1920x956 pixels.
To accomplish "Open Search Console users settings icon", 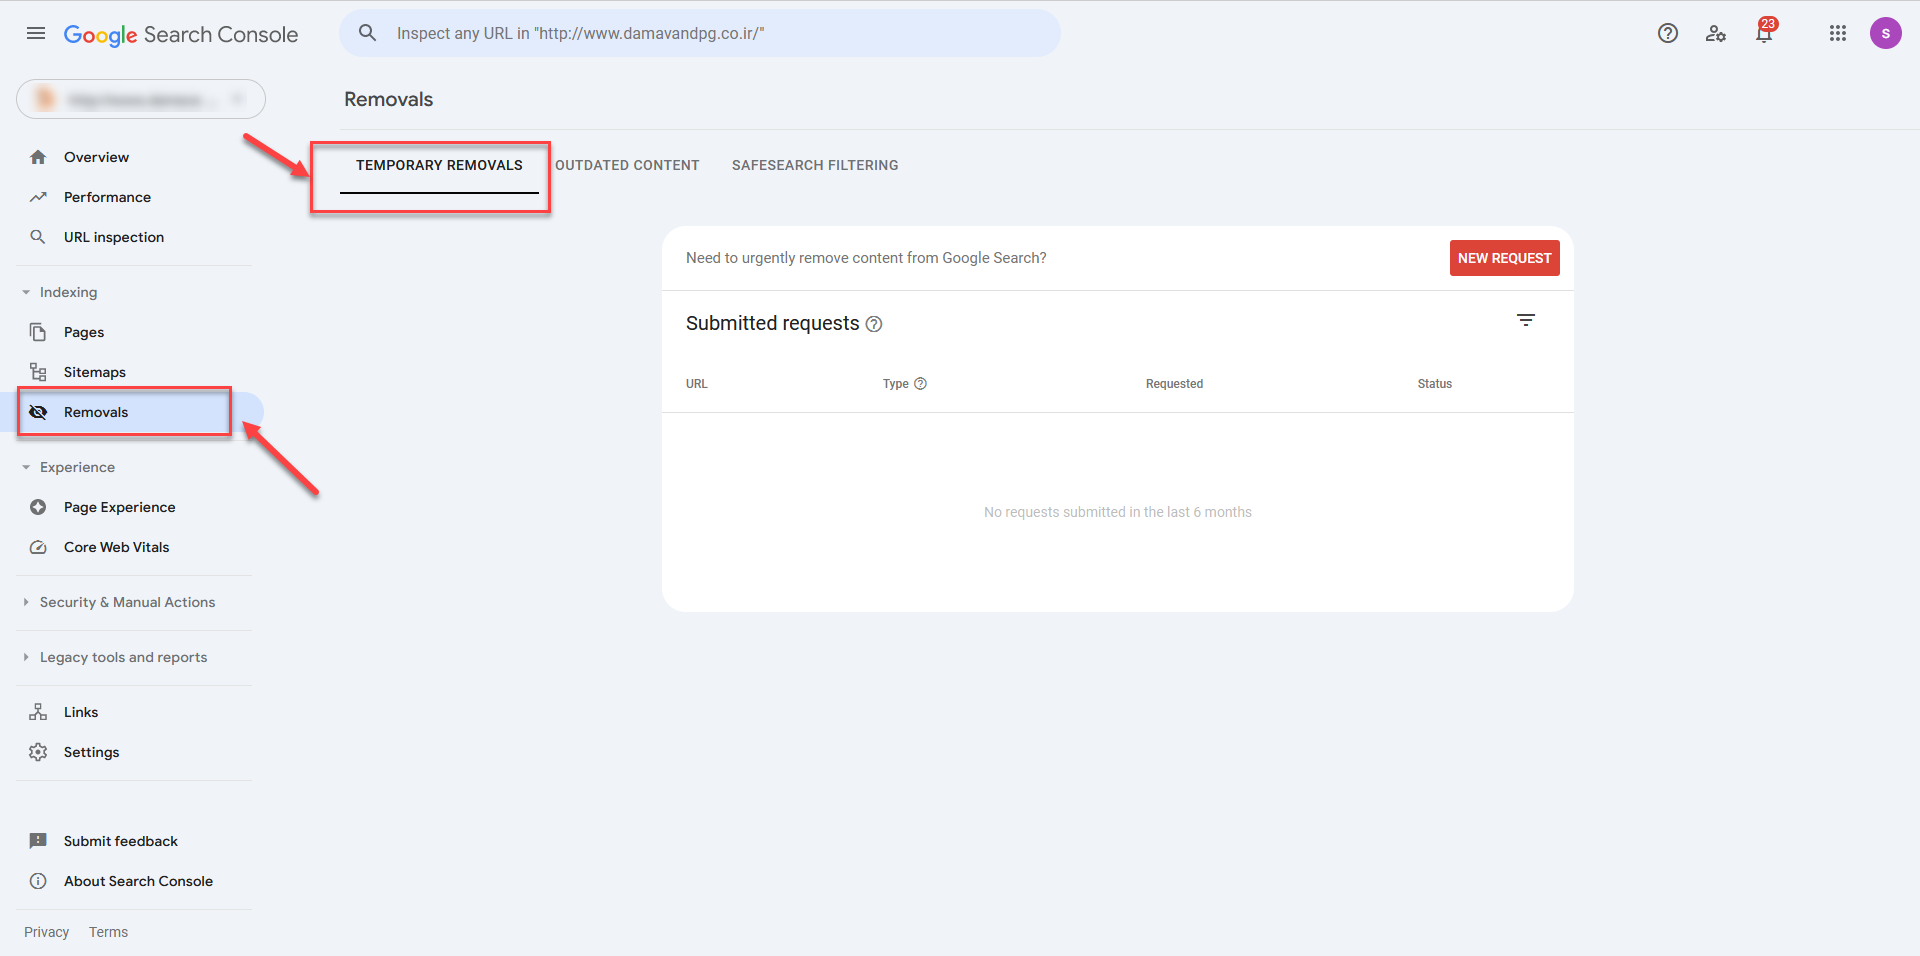I will tap(1716, 33).
